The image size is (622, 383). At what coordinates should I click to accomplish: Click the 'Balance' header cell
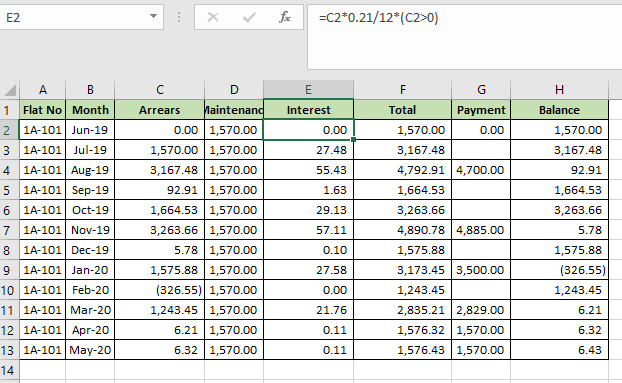pos(559,110)
